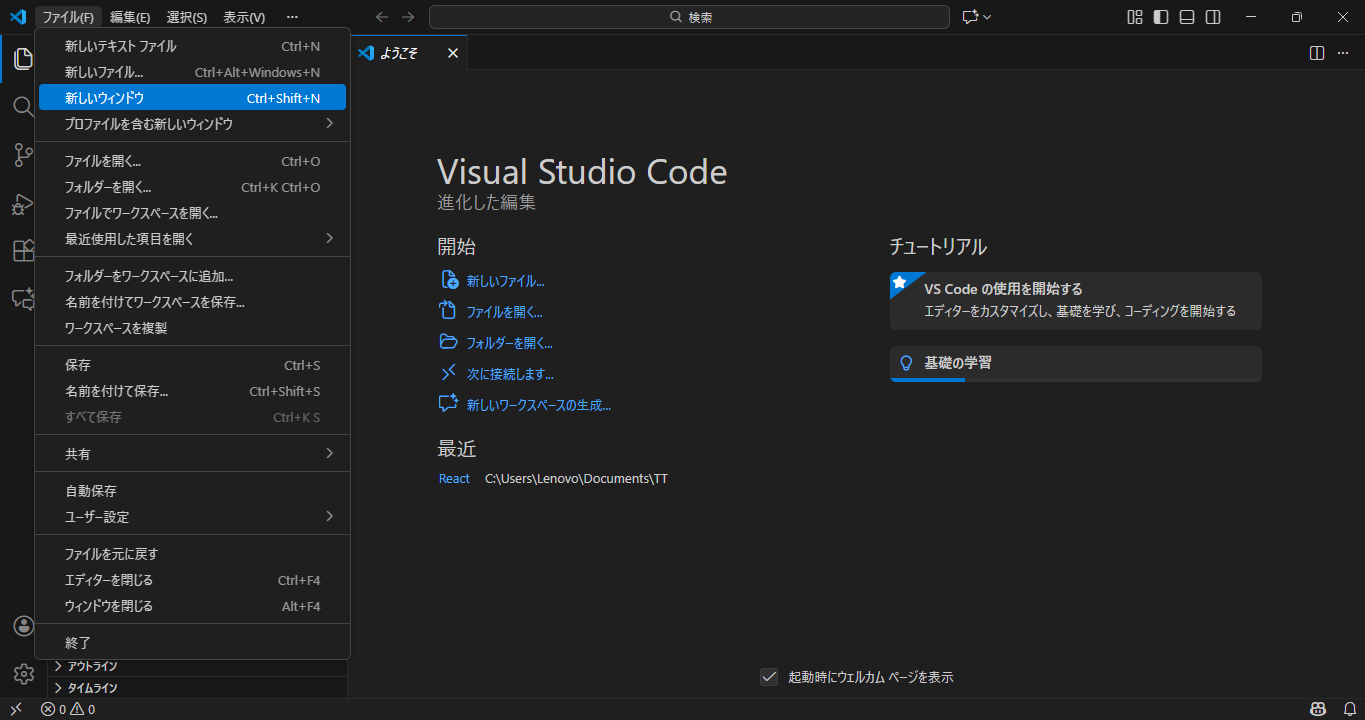Select ワークスペースを複製 menu entry
1365x720 pixels.
tap(192, 328)
